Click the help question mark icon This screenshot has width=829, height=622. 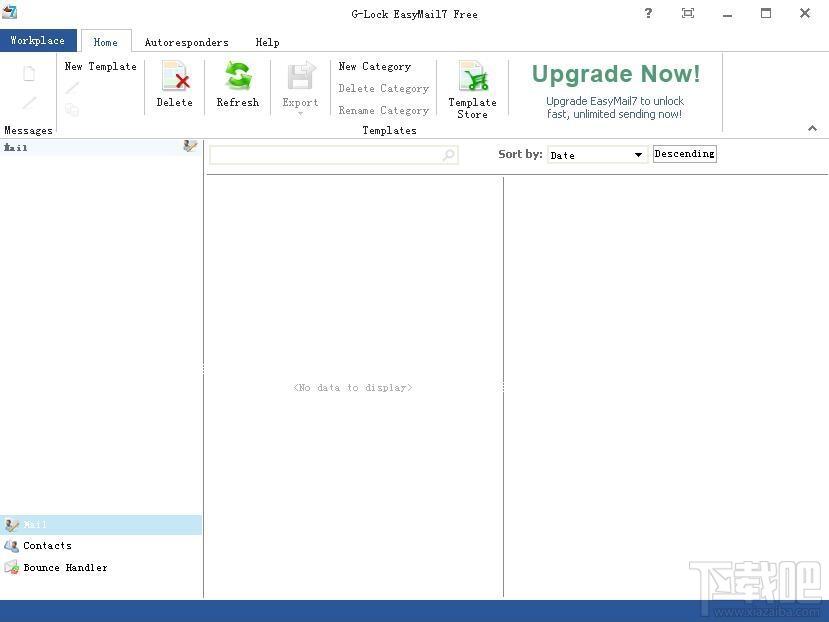coord(649,14)
